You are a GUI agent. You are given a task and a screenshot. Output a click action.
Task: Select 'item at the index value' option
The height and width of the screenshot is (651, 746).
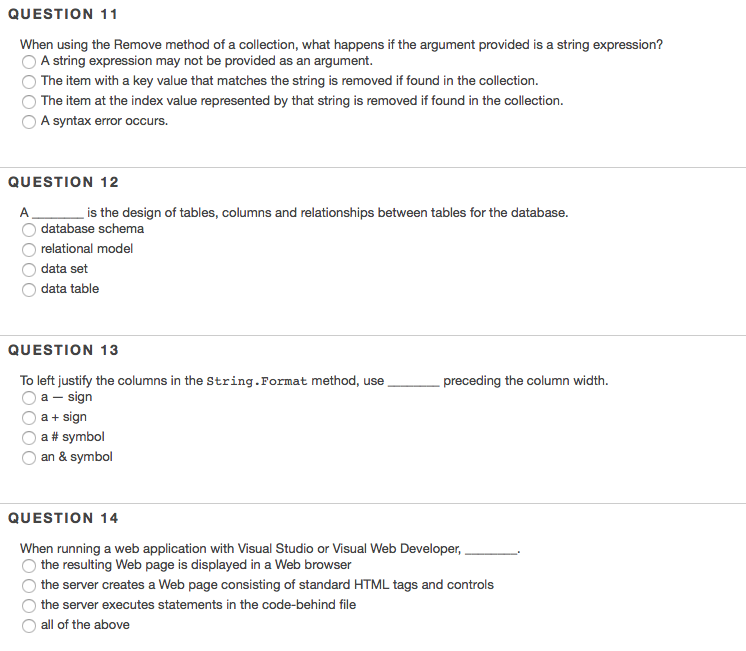point(29,102)
